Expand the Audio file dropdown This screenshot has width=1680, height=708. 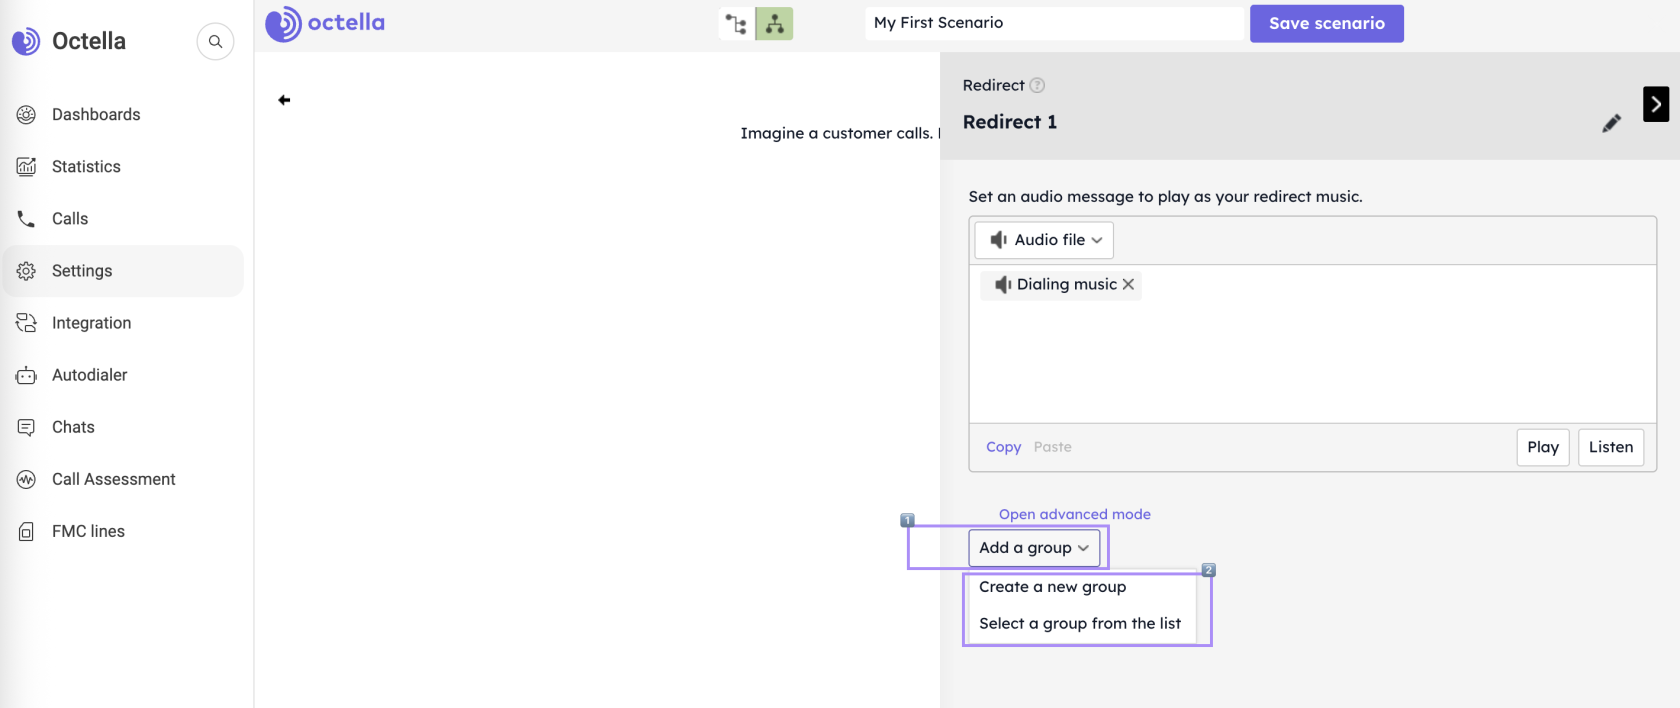[1044, 240]
